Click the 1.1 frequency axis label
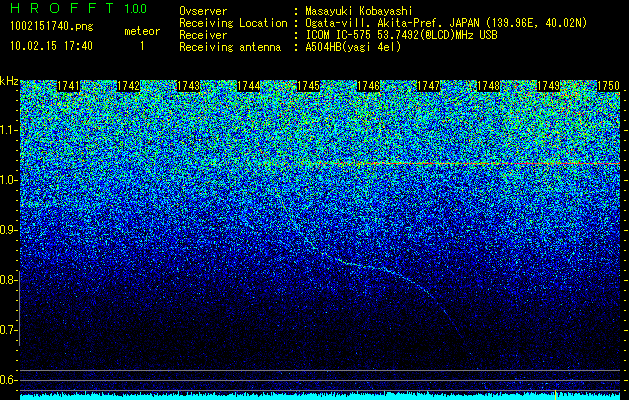The height and width of the screenshot is (400, 629). tap(9, 130)
